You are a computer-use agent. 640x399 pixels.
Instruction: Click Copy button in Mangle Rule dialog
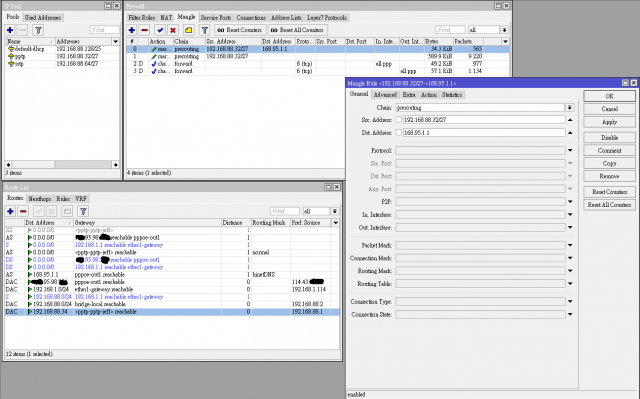pyautogui.click(x=609, y=163)
